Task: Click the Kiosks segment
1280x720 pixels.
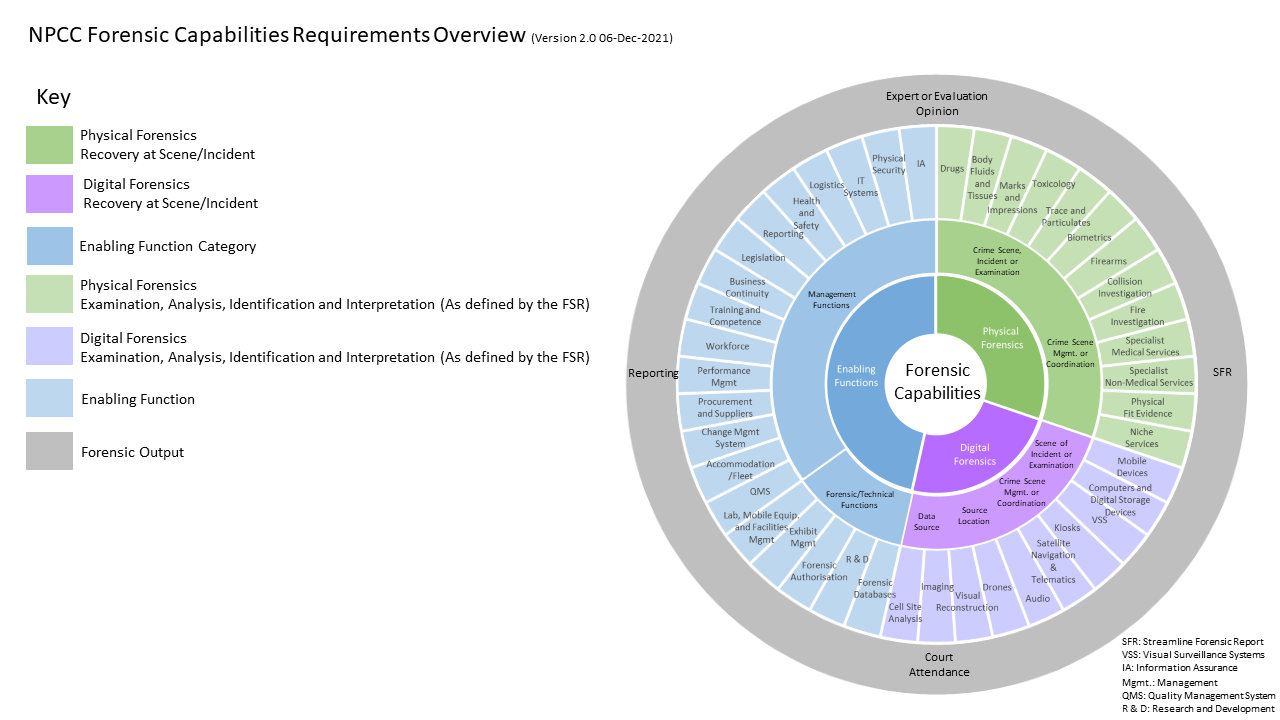Action: pos(1067,527)
